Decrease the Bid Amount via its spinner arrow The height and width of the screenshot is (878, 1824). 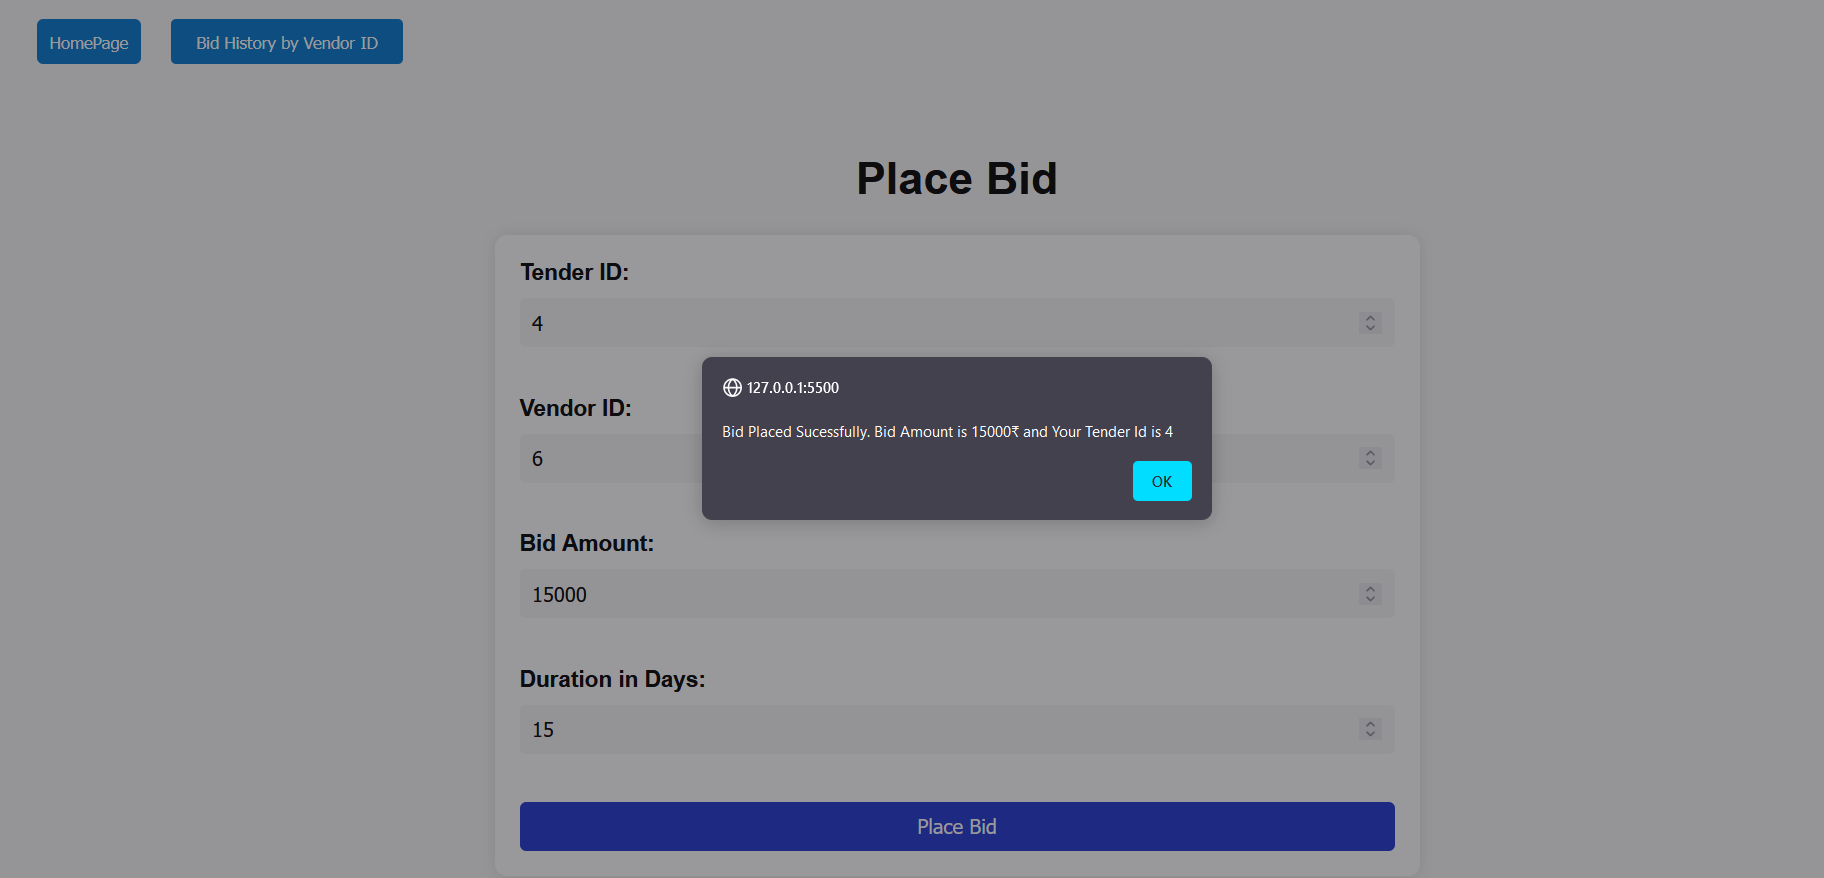pyautogui.click(x=1369, y=599)
